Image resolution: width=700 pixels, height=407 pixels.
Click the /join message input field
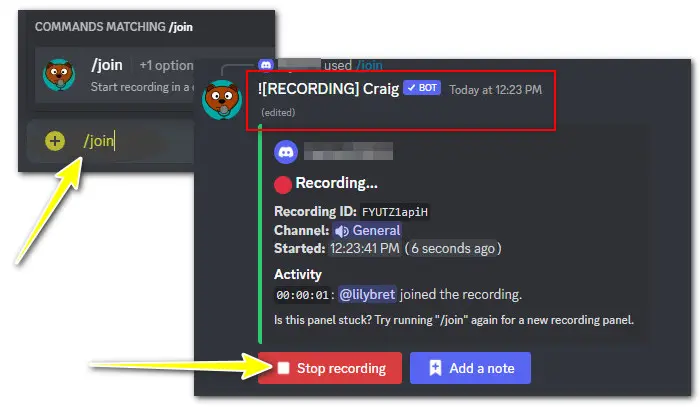(111, 141)
